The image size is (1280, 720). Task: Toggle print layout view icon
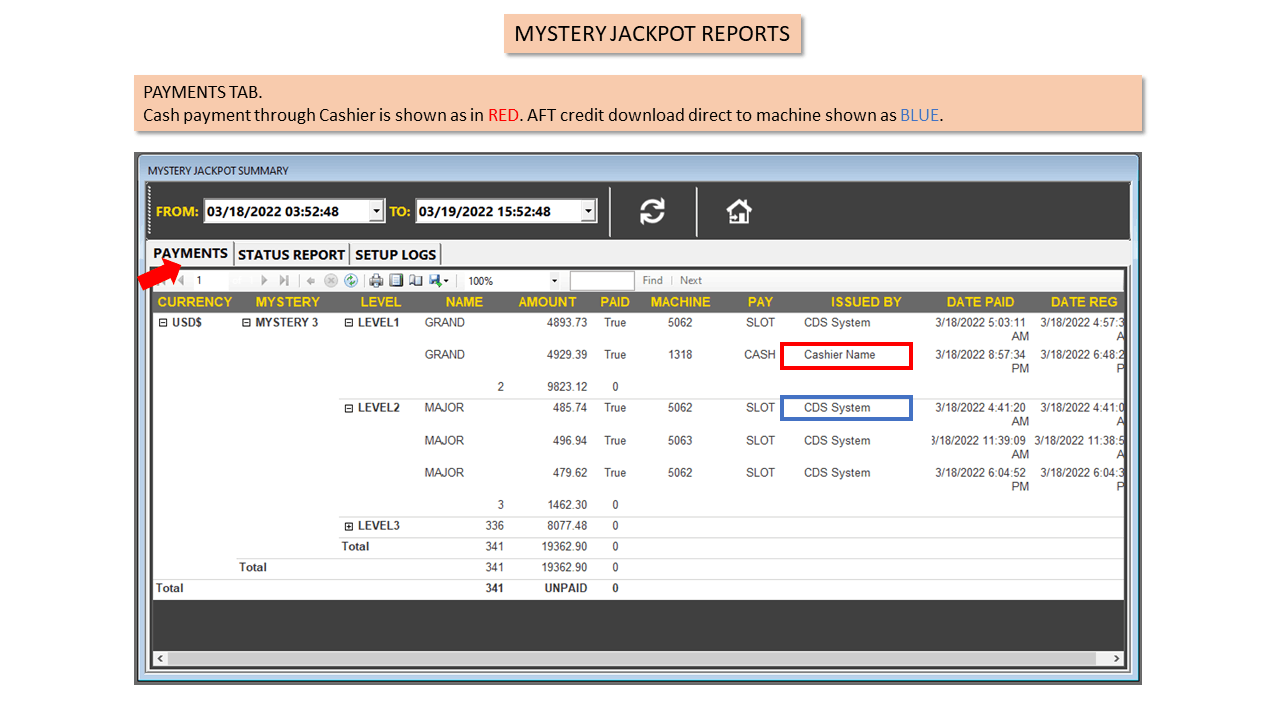pyautogui.click(x=396, y=281)
